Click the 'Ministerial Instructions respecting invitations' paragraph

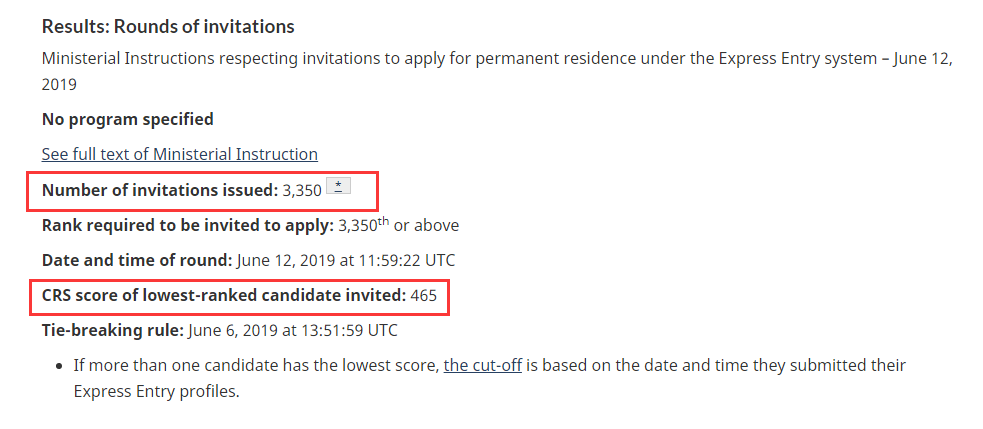[x=497, y=72]
